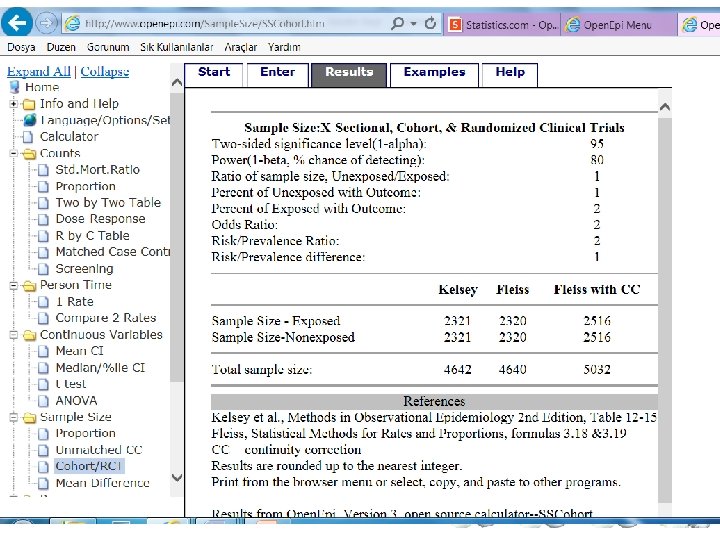Select the Results tab
Screen dimensions: 720x540
click(349, 74)
